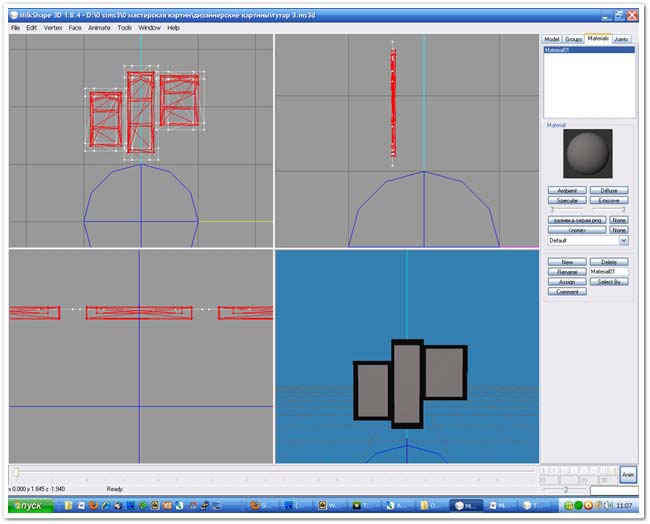Open the Vertex menu

(x=52, y=28)
